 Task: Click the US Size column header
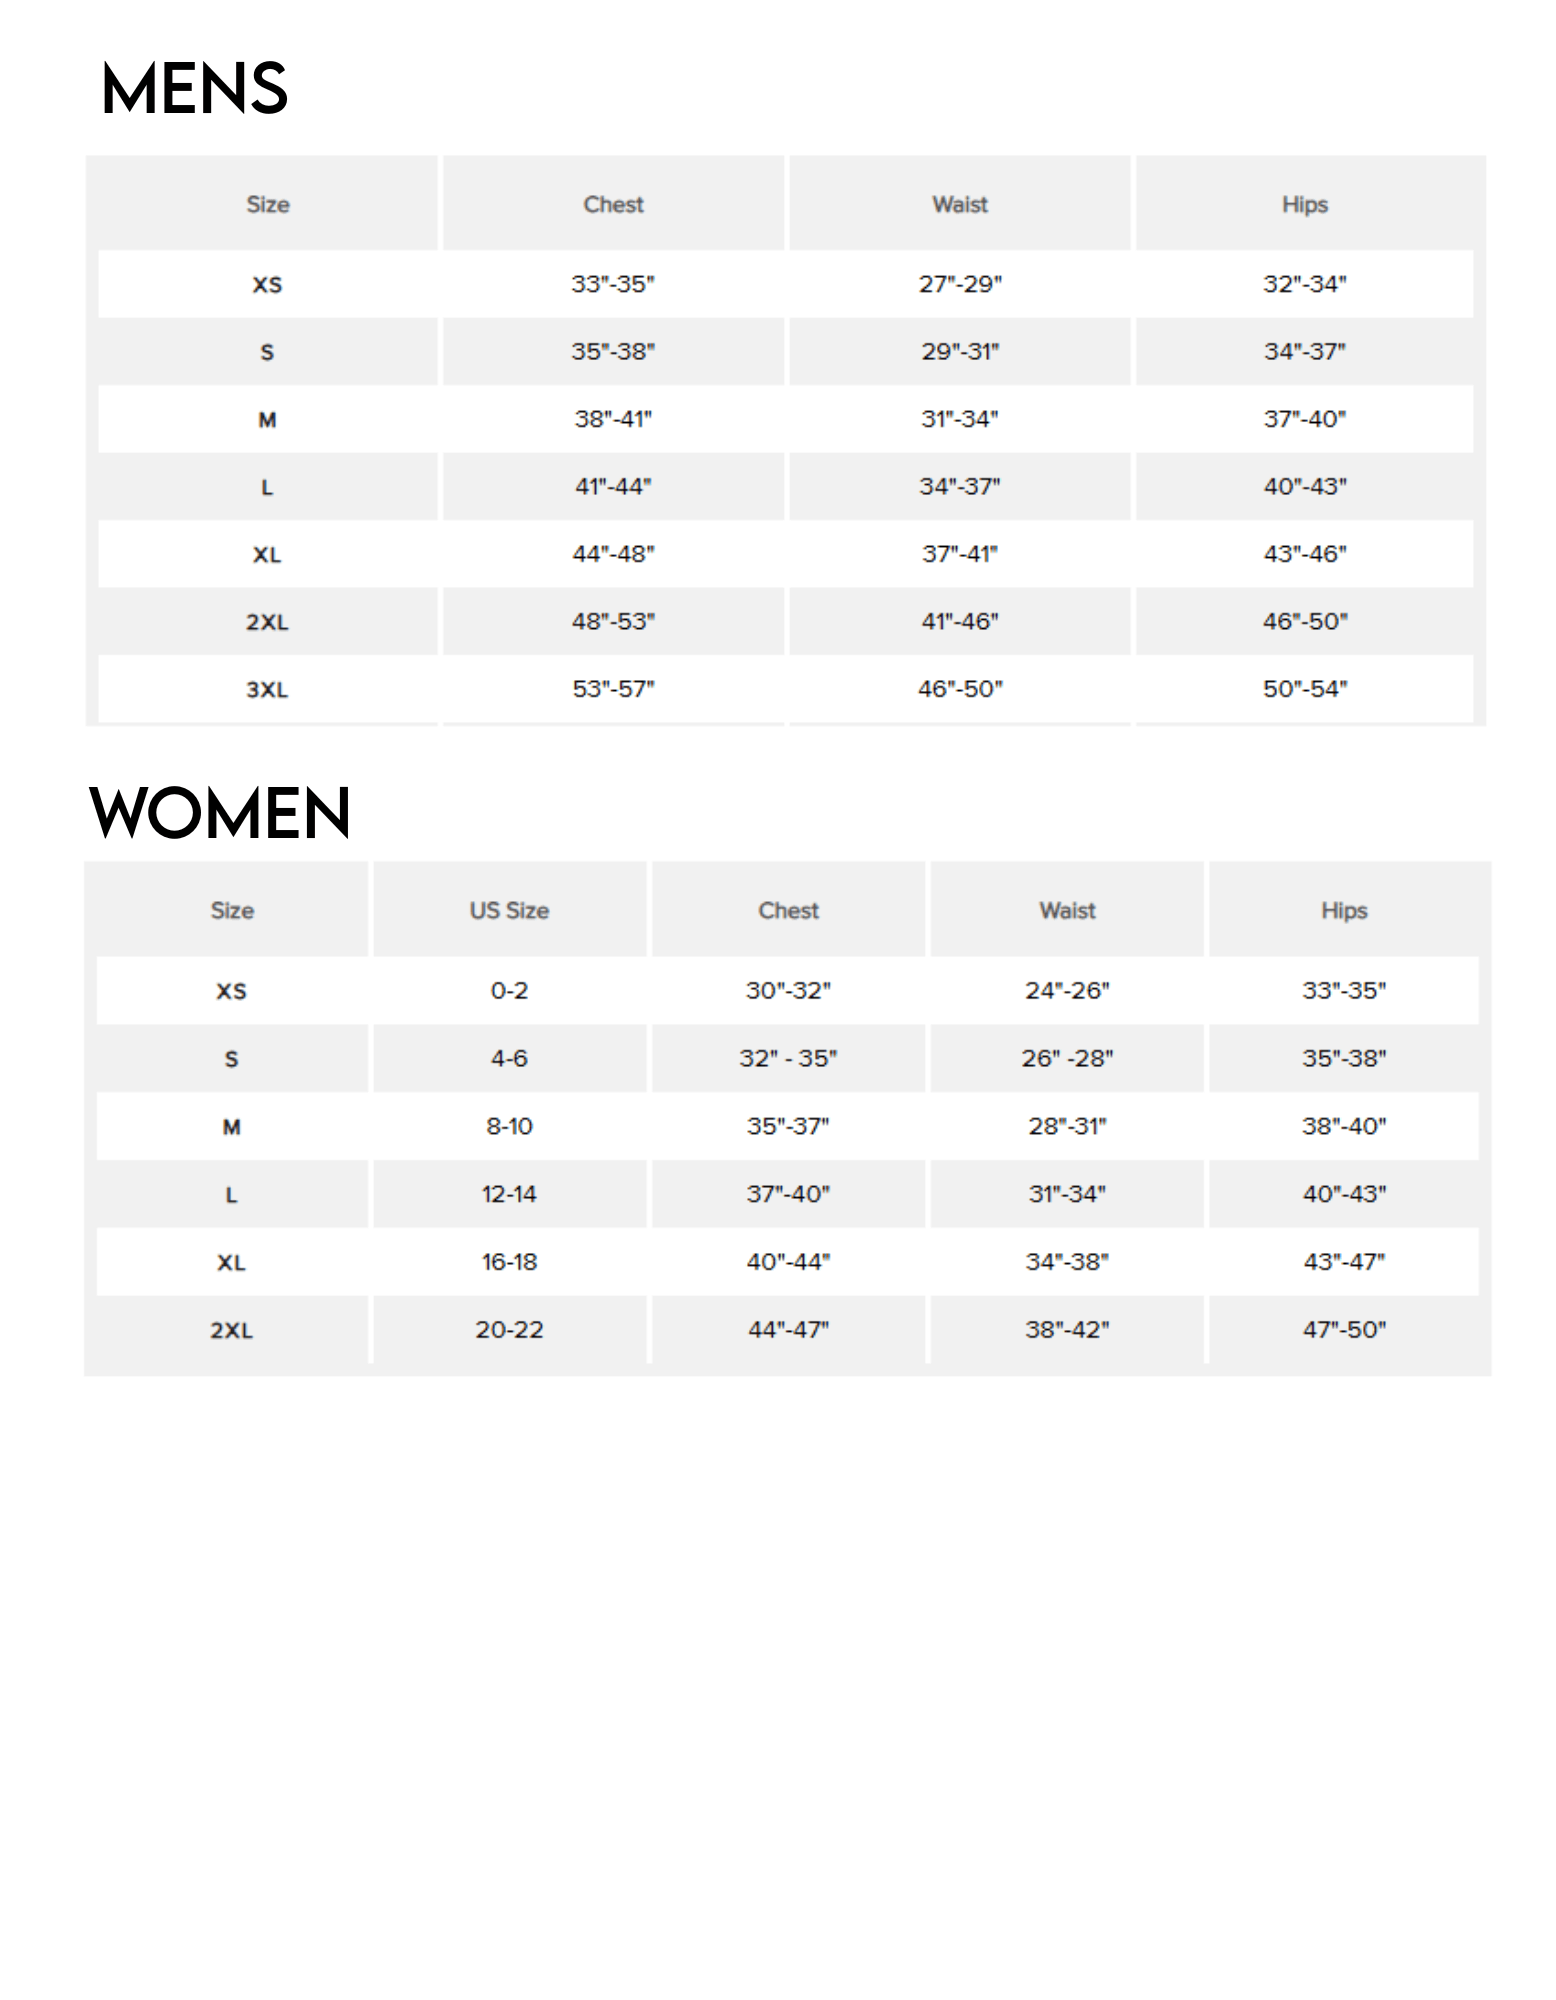(x=509, y=911)
